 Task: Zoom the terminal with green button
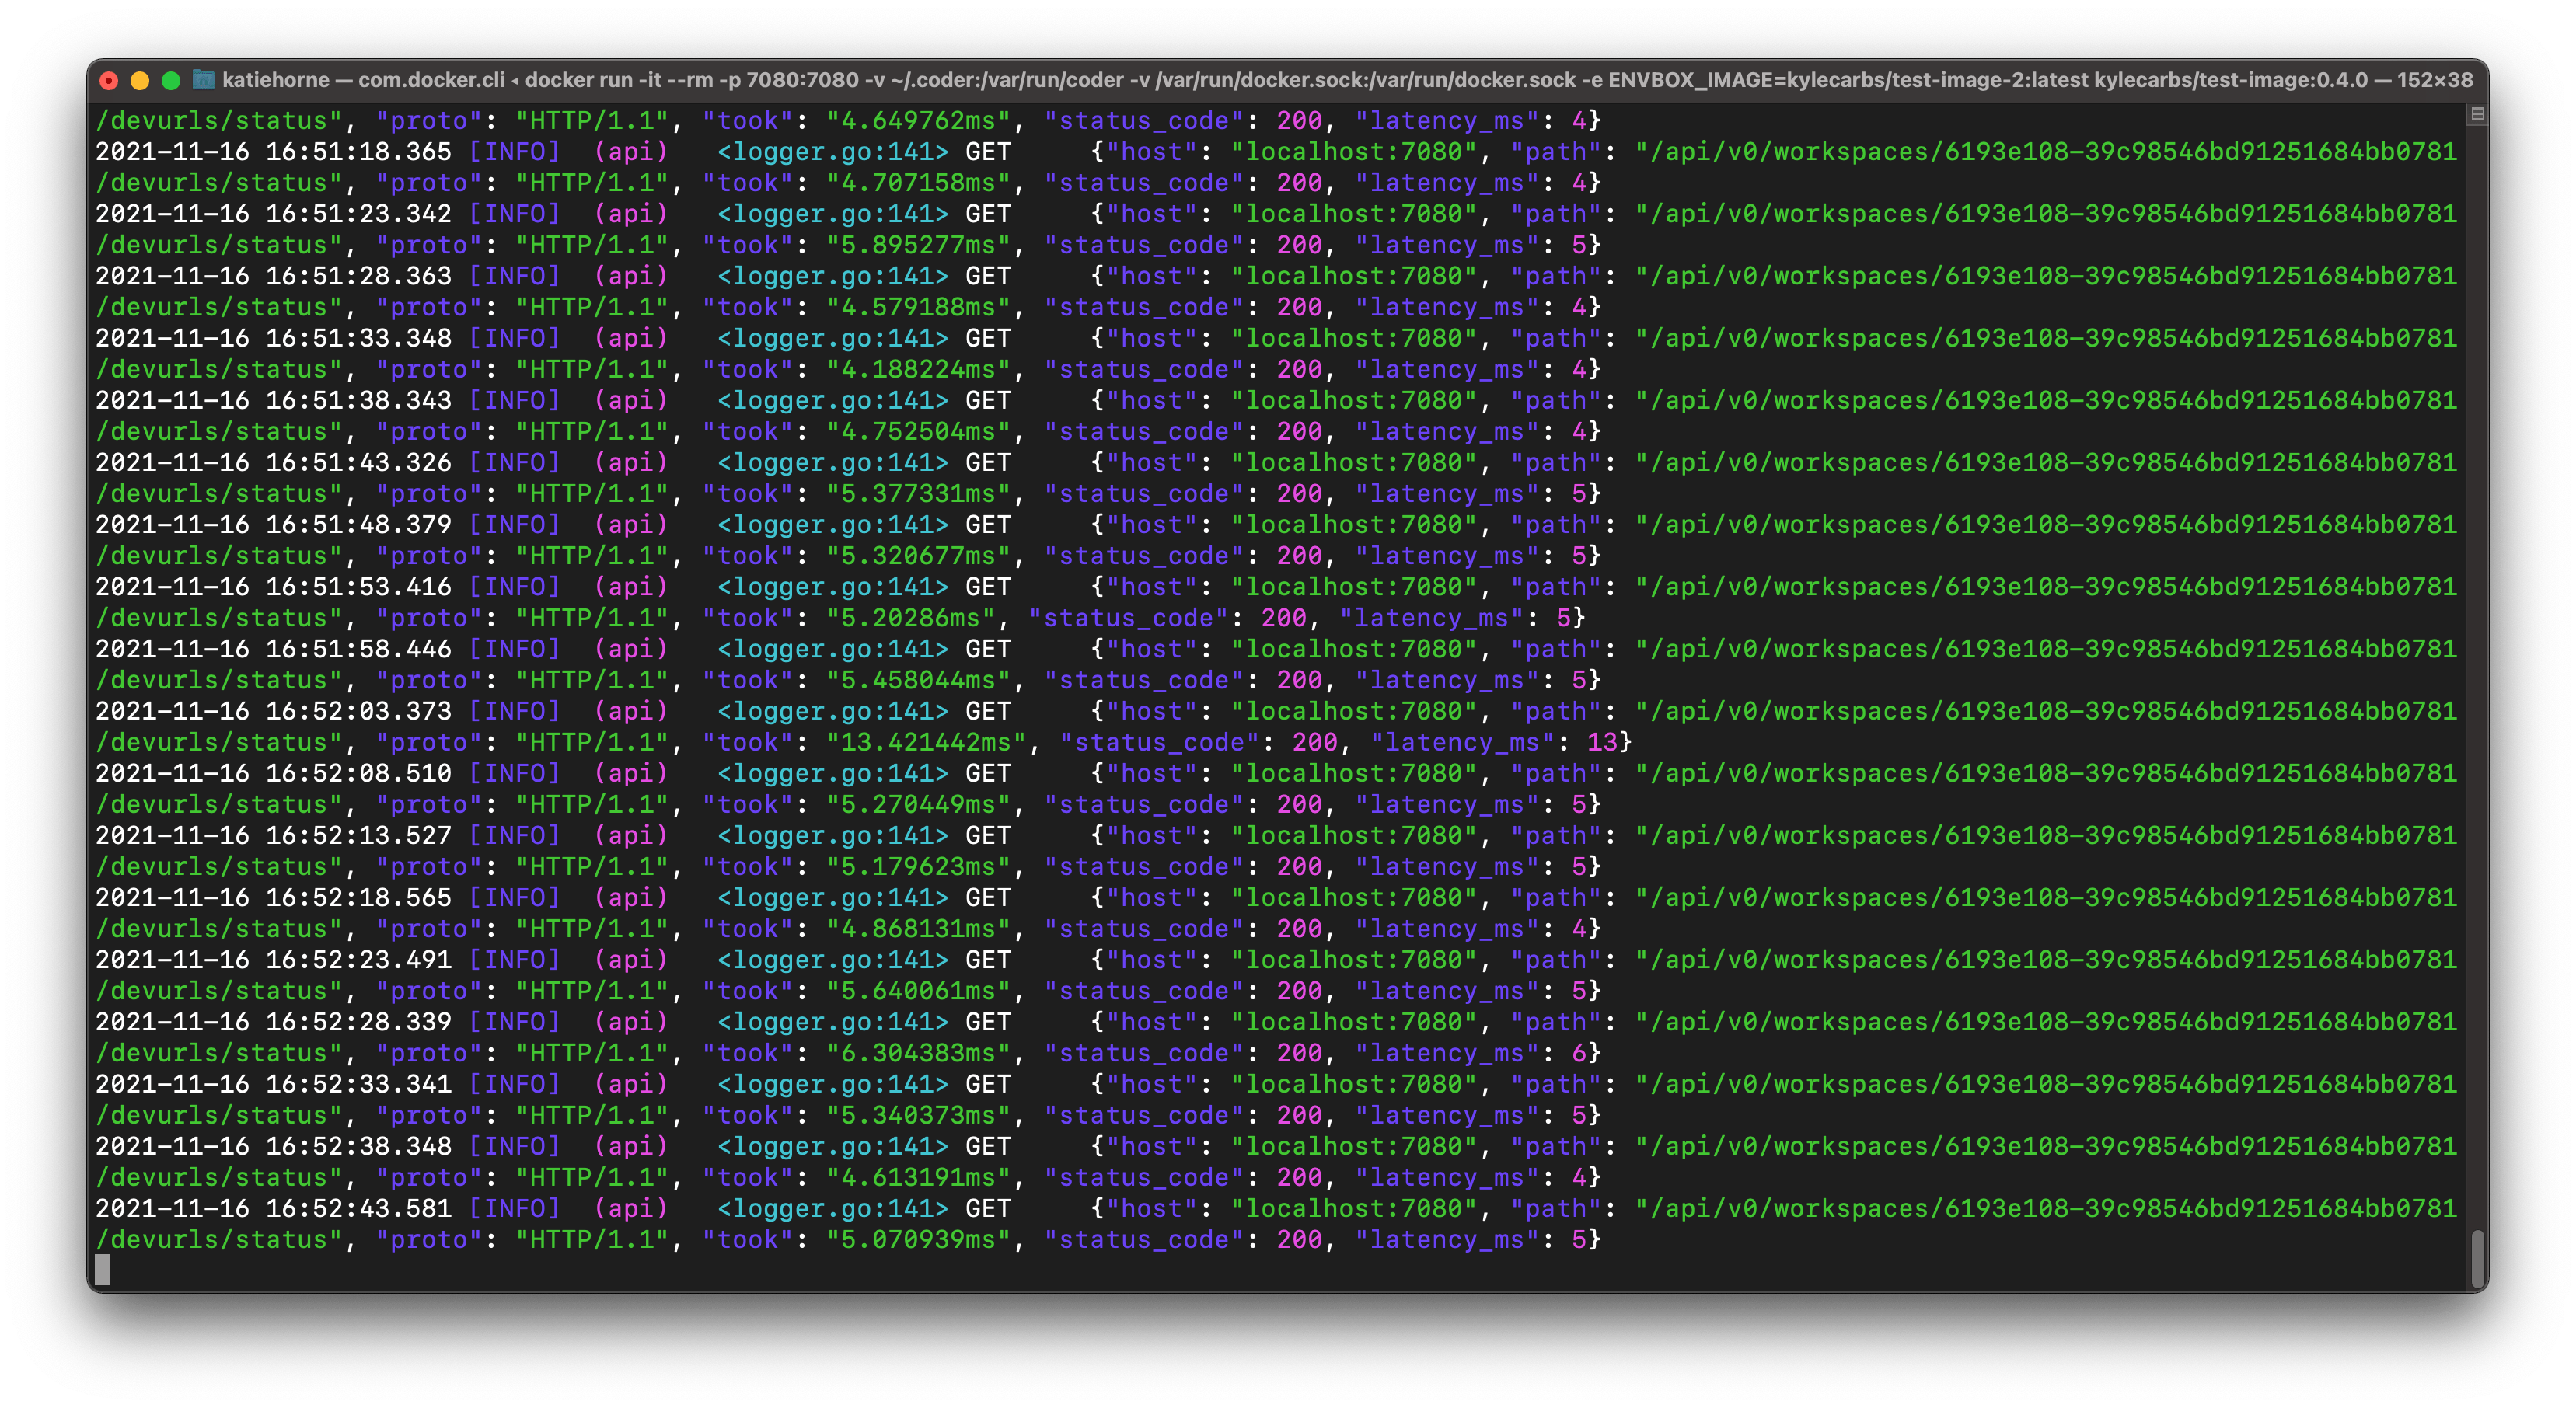(x=171, y=80)
